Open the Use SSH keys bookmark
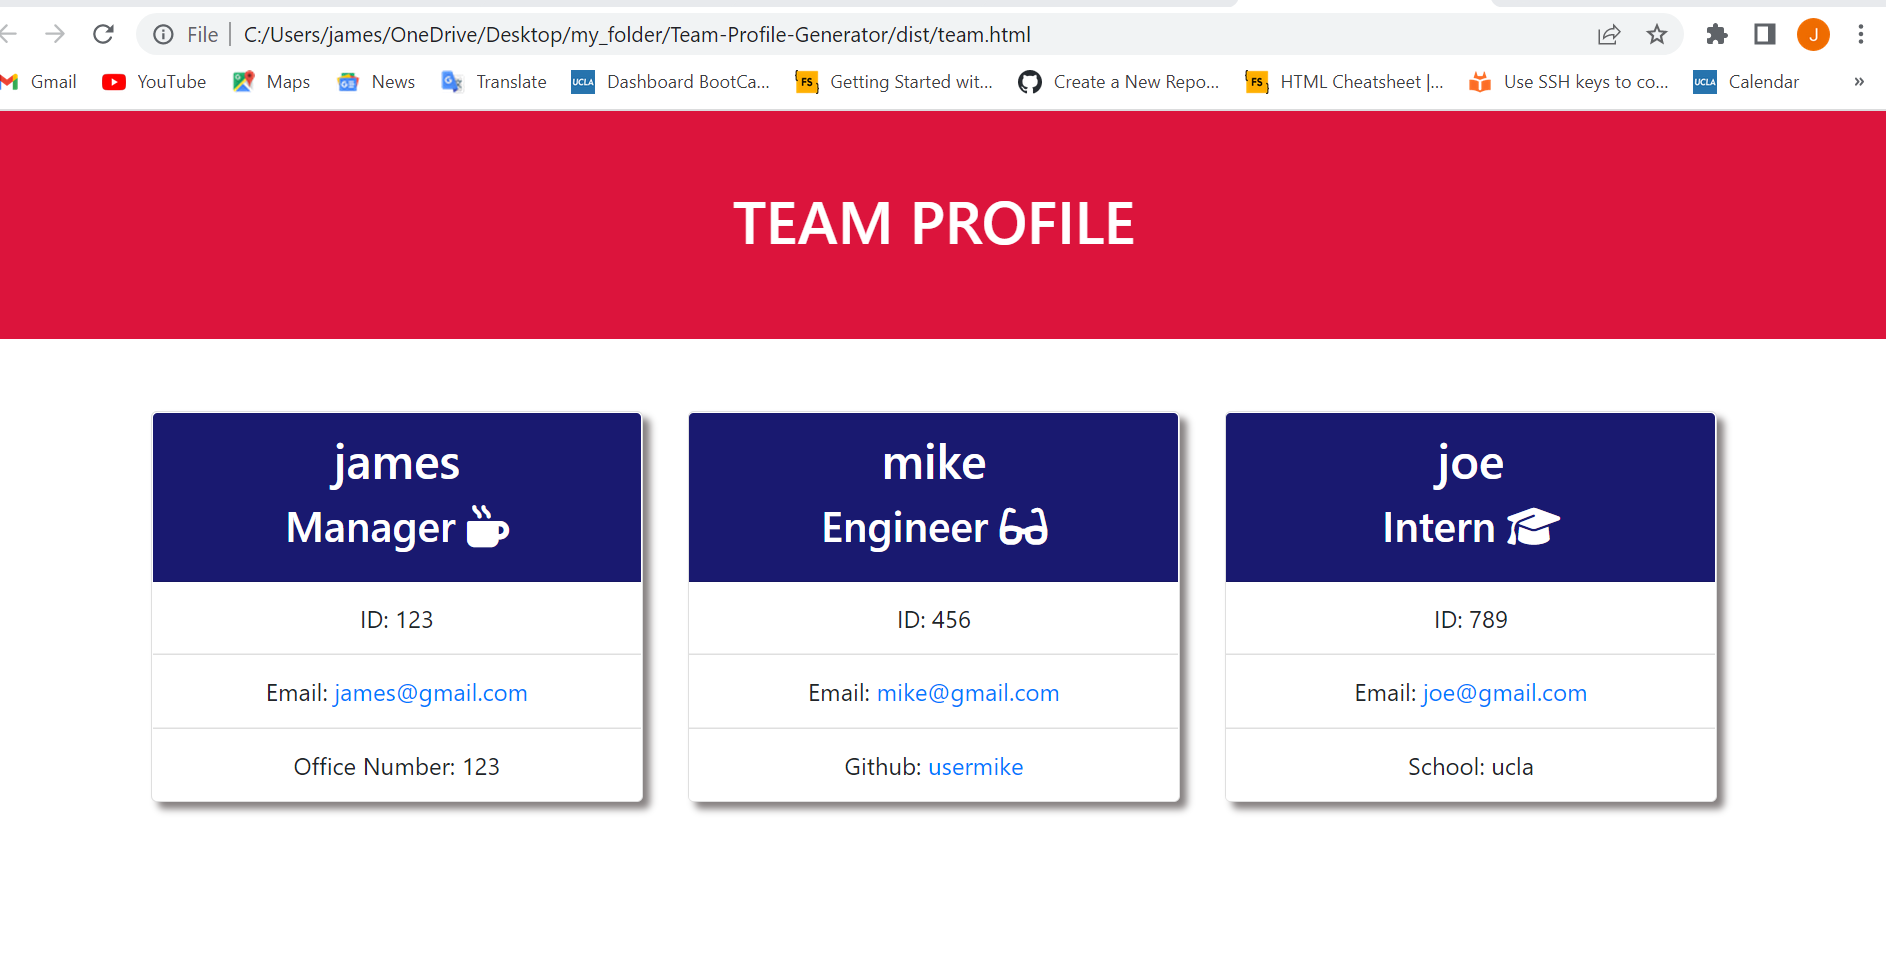Screen dimensions: 1886x956 [x=1568, y=82]
